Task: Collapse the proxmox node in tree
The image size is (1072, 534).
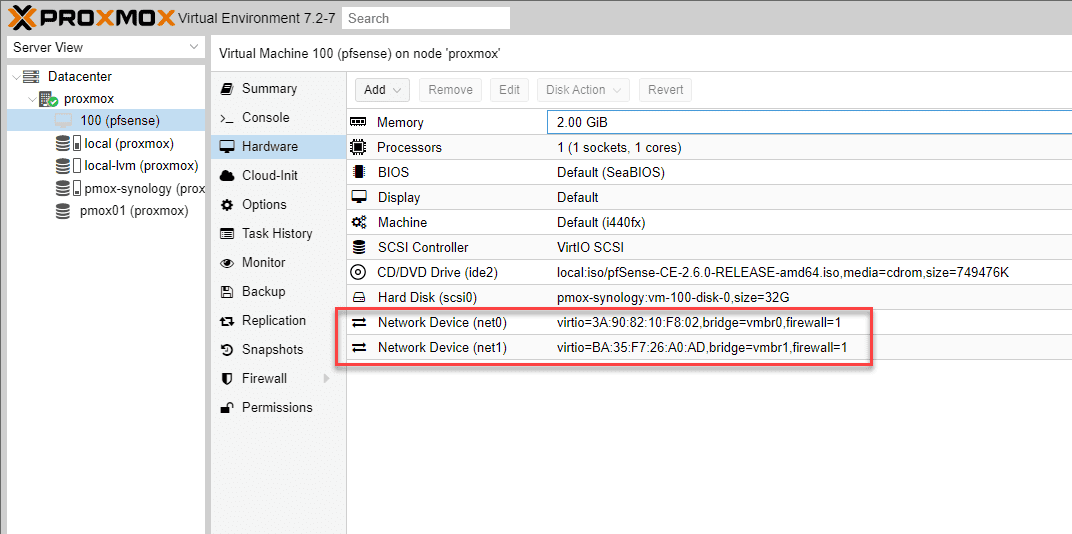Action: pyautogui.click(x=30, y=99)
